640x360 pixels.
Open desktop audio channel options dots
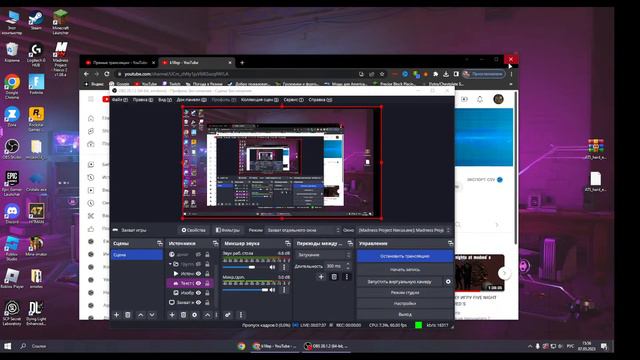pyautogui.click(x=284, y=267)
